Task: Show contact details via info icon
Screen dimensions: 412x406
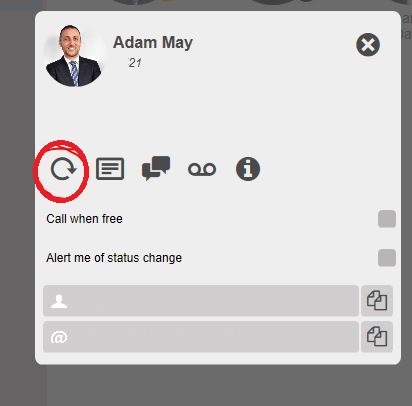Action: tap(248, 169)
